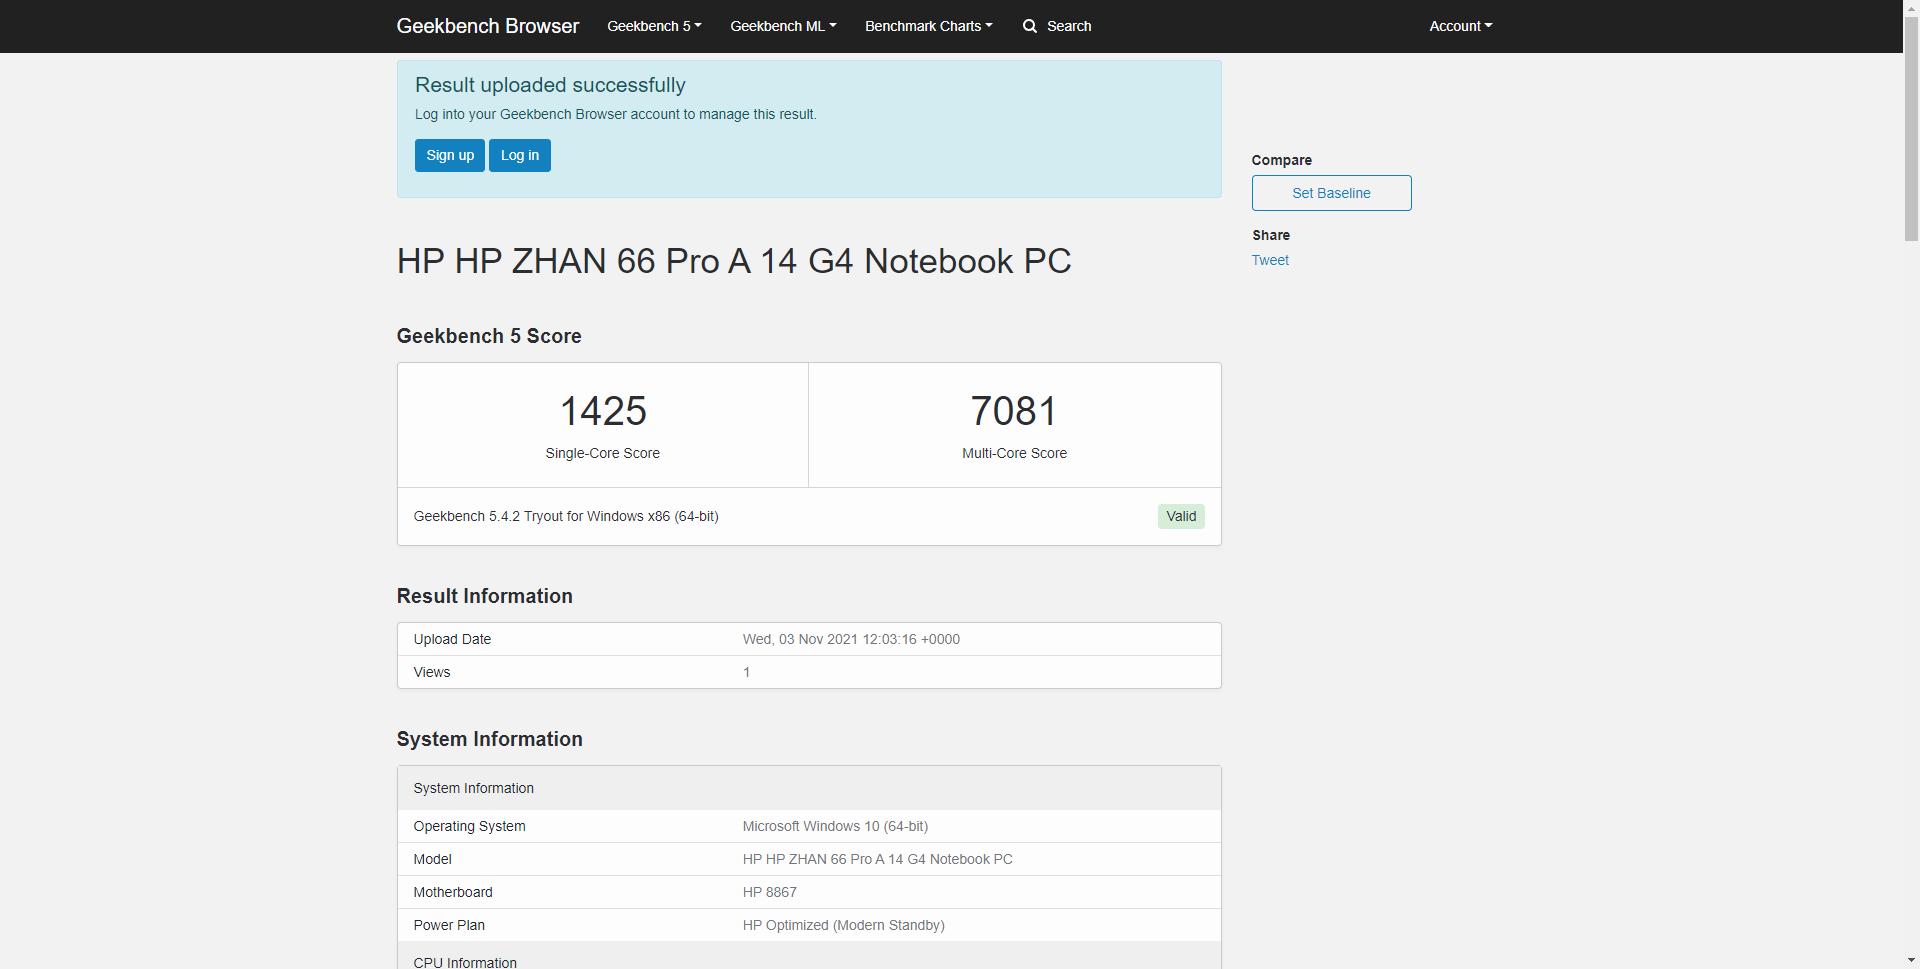The height and width of the screenshot is (969, 1920).
Task: Open the Benchmark Charts dropdown
Action: point(928,26)
